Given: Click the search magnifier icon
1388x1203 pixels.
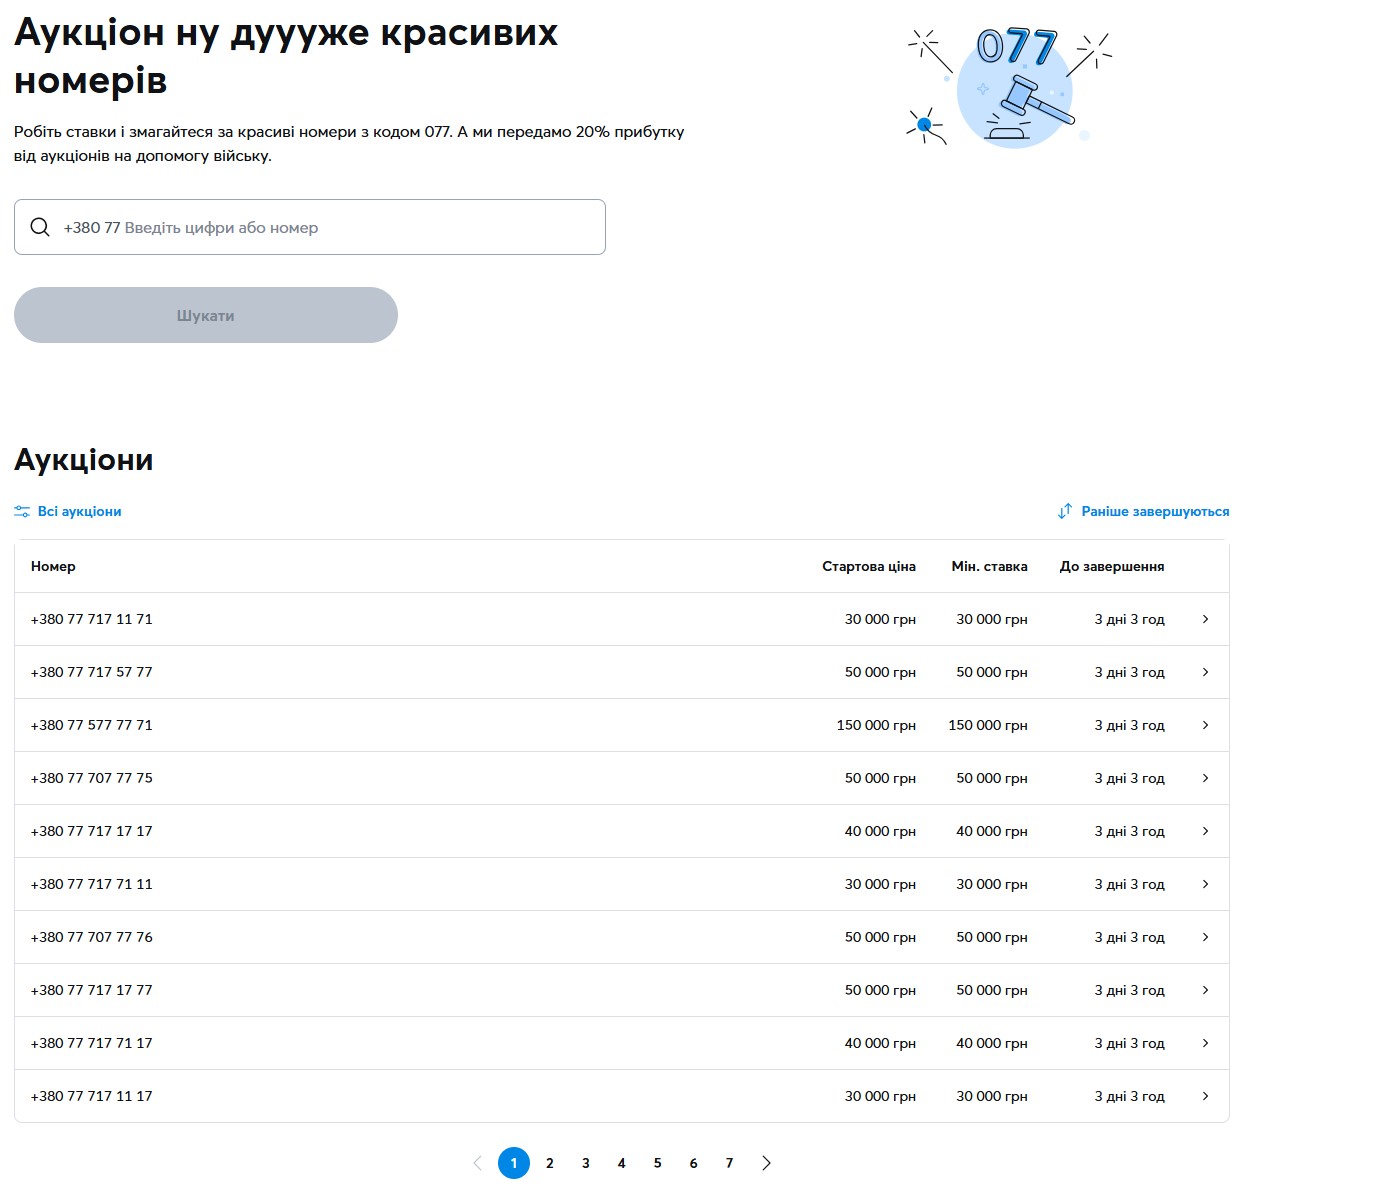Looking at the screenshot, I should click(40, 227).
